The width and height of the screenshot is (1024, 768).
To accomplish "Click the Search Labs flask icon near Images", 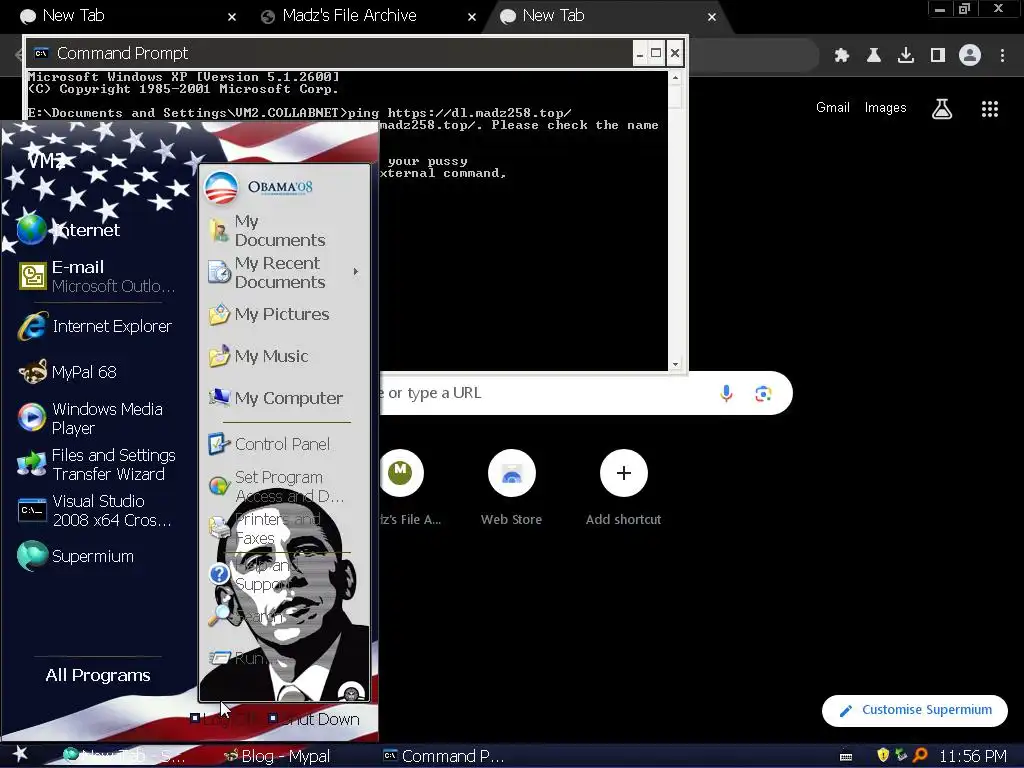I will [942, 108].
